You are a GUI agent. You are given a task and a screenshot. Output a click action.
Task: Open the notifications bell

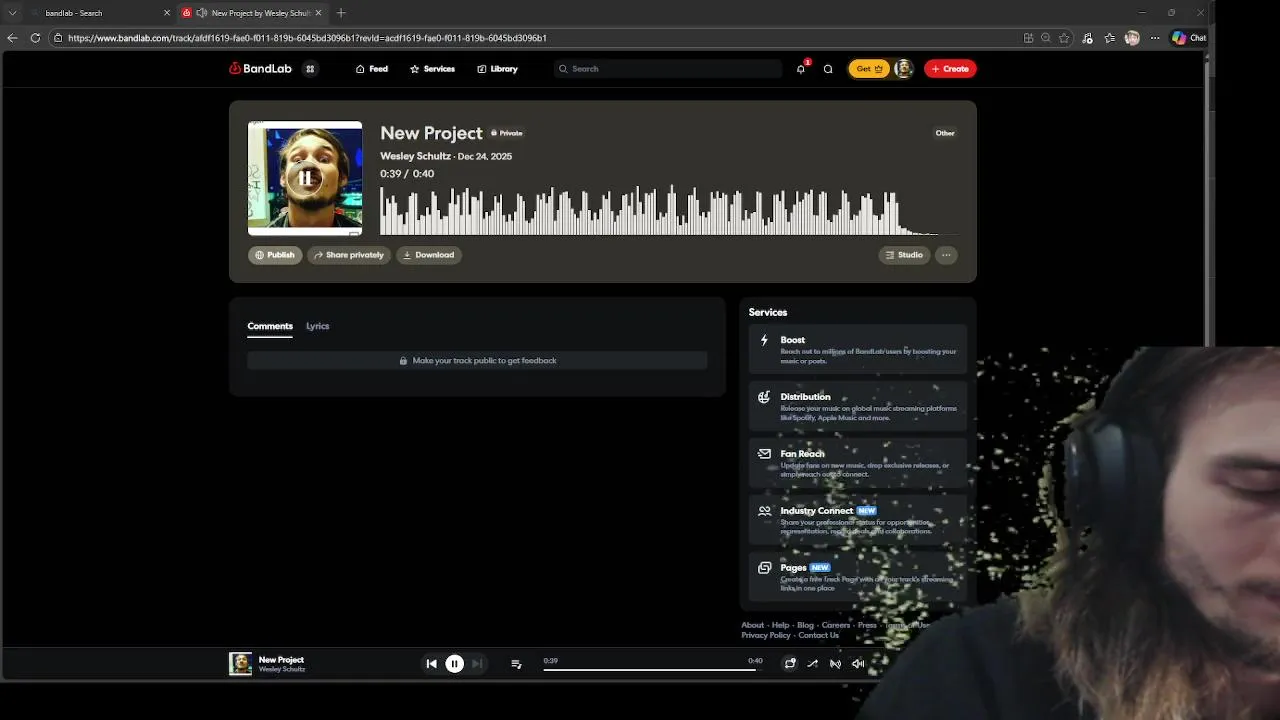(801, 69)
